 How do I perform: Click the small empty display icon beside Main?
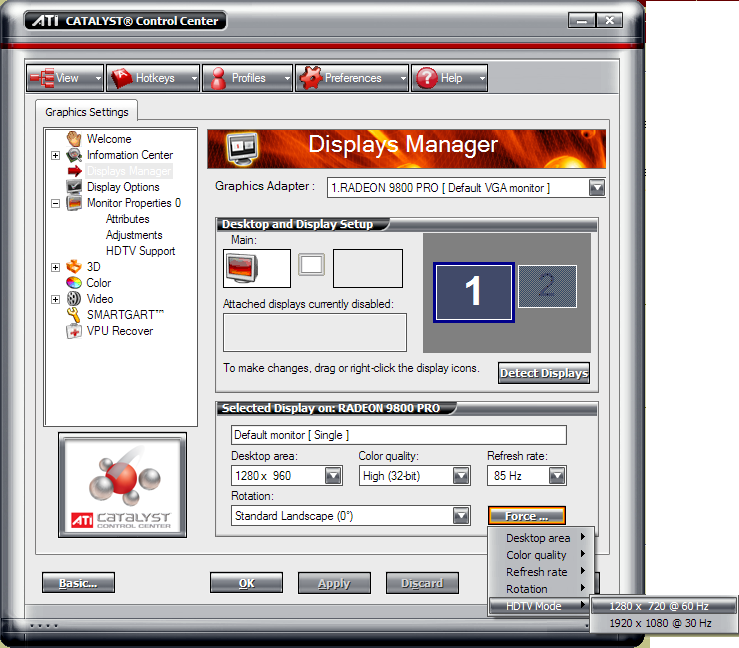(x=312, y=264)
